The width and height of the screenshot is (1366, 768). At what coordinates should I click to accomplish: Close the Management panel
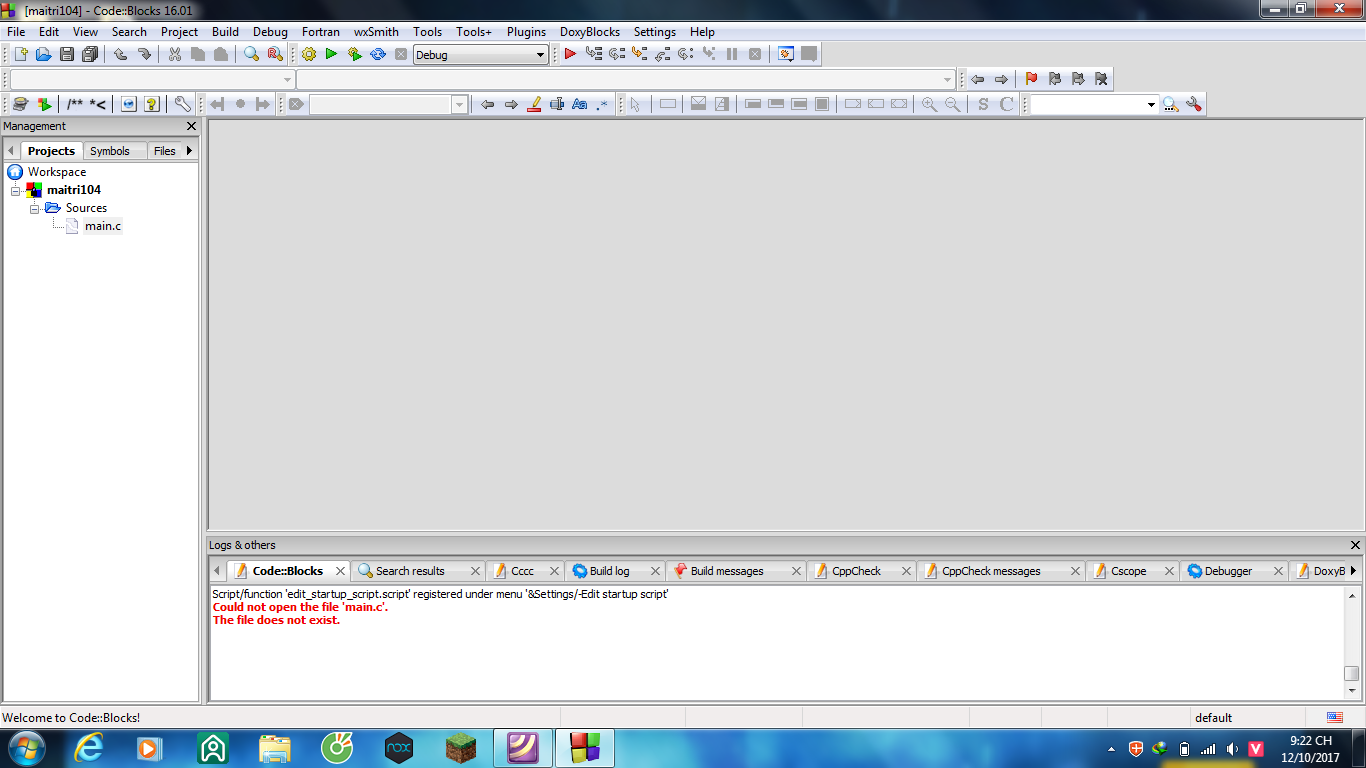point(192,126)
